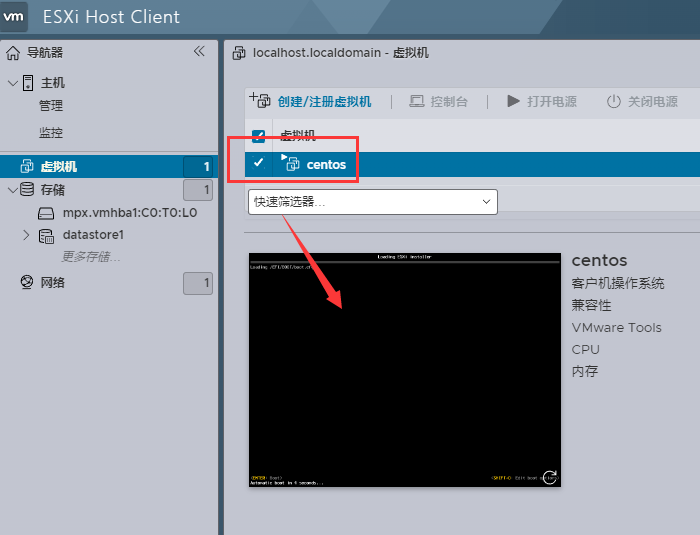Screen dimensions: 700x535
Task: Click the 控制台 console monitor icon
Action: [x=417, y=101]
